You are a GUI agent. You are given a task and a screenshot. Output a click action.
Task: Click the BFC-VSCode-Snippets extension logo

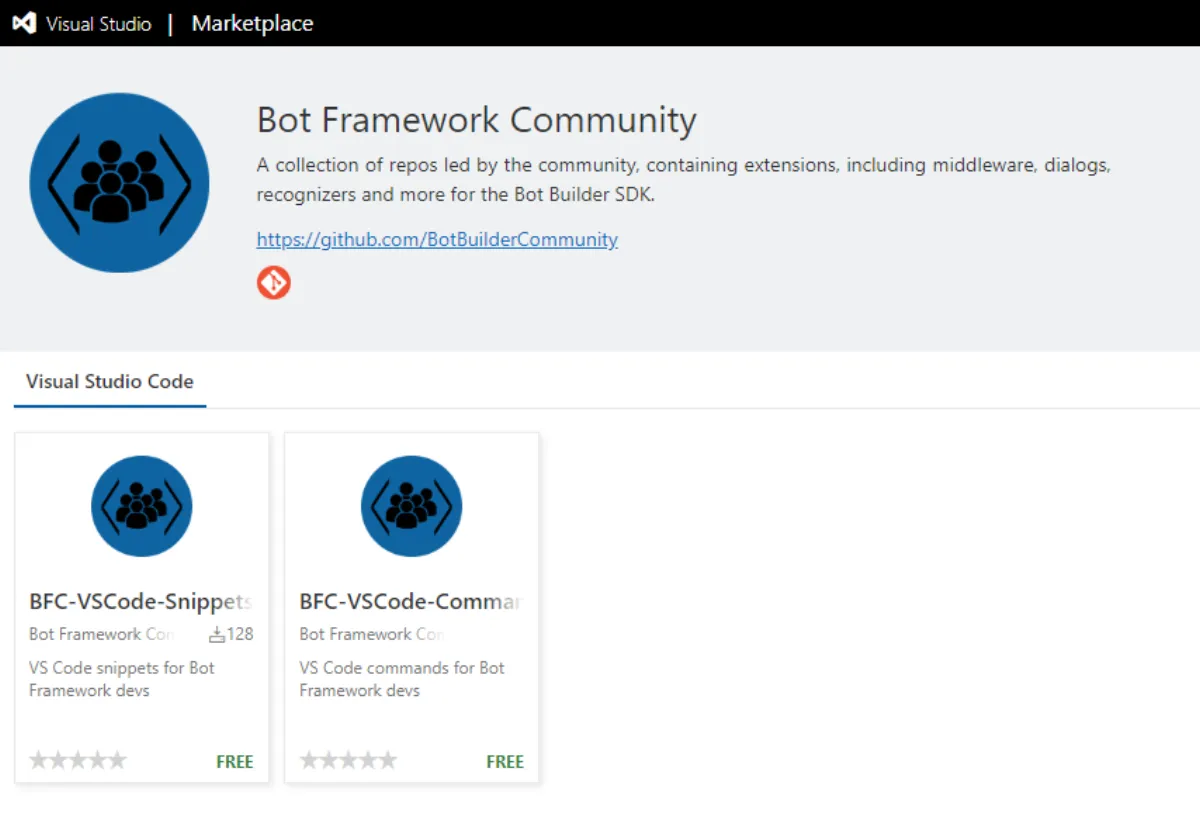142,506
